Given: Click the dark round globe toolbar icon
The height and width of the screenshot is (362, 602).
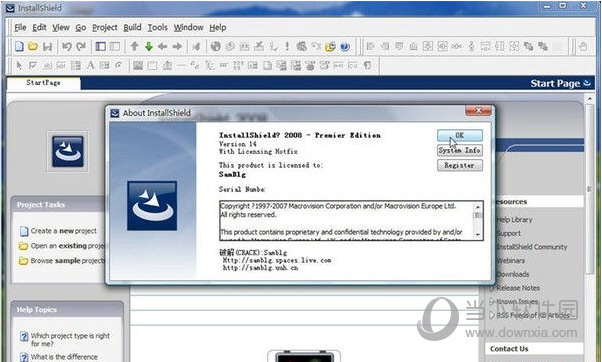Looking at the screenshot, I should point(215,47).
